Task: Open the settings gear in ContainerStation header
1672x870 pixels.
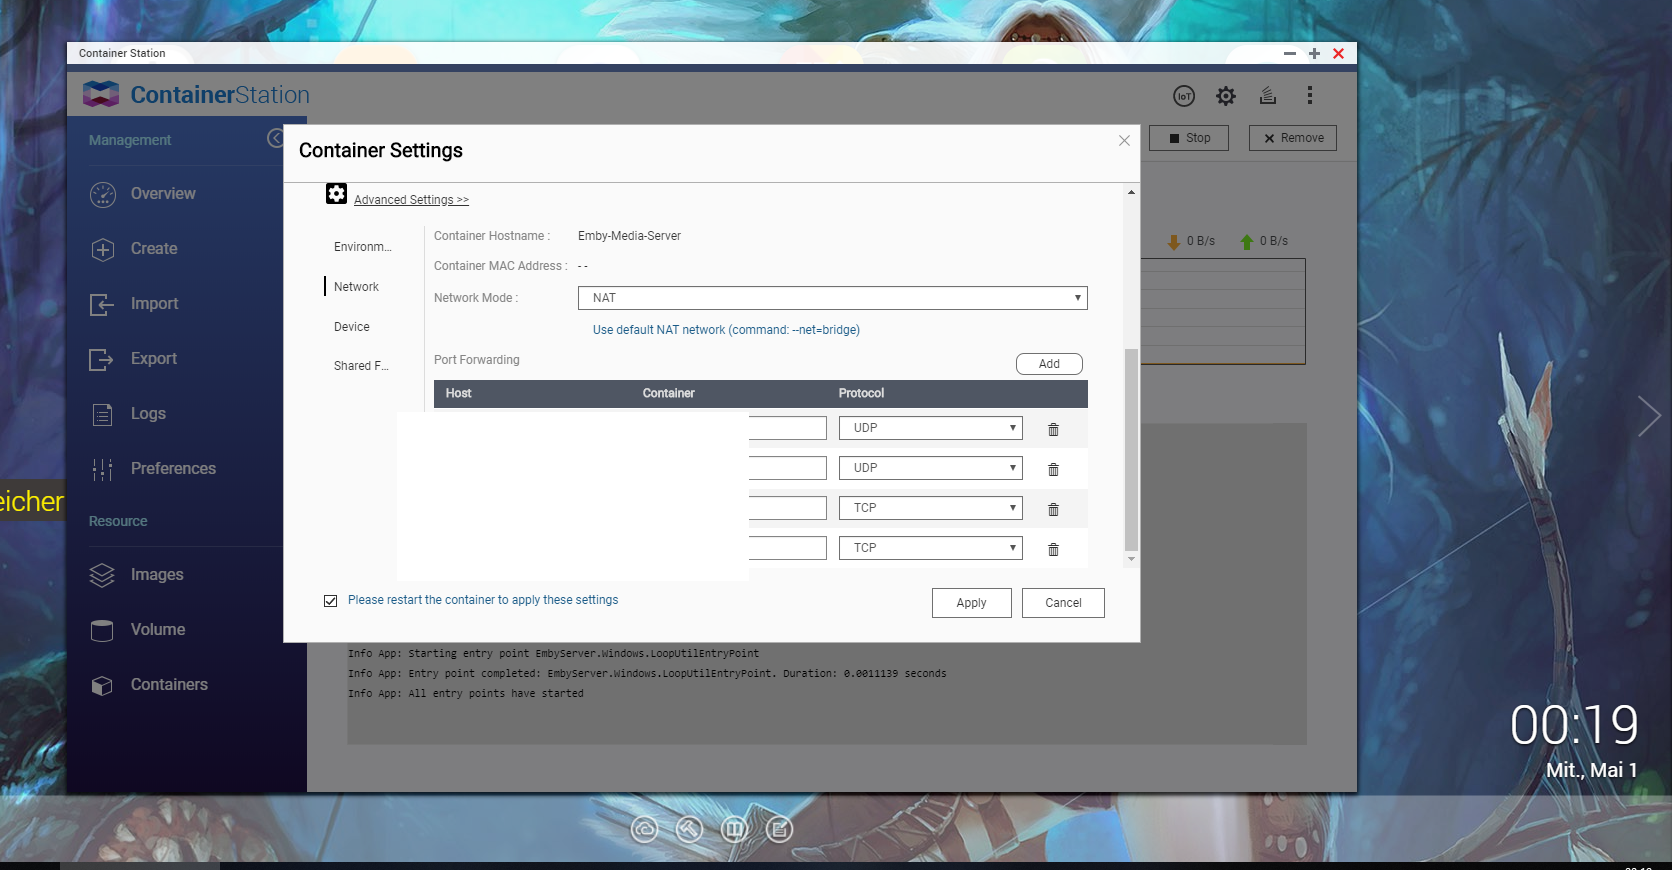Action: point(1226,96)
